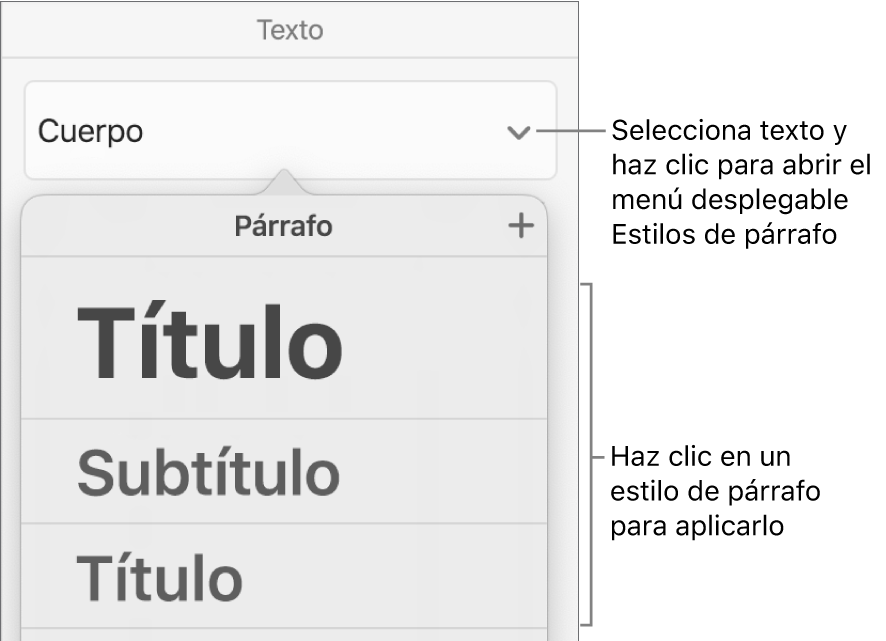The width and height of the screenshot is (886, 641).
Task: Click the divider line below the Texto header
Action: point(290,57)
